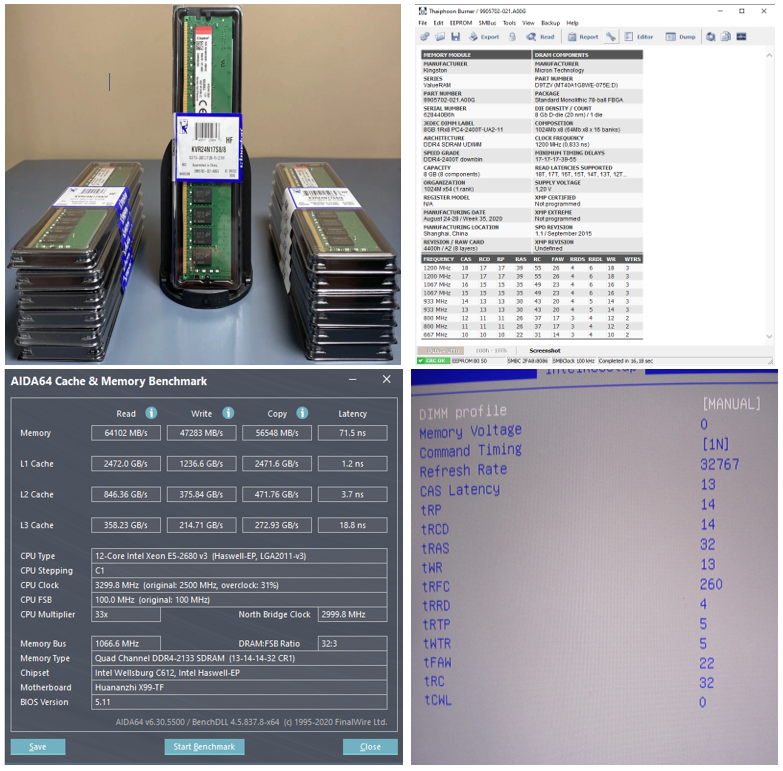
Task: Open the File menu in Thaiphoon Burner
Action: coord(422,23)
